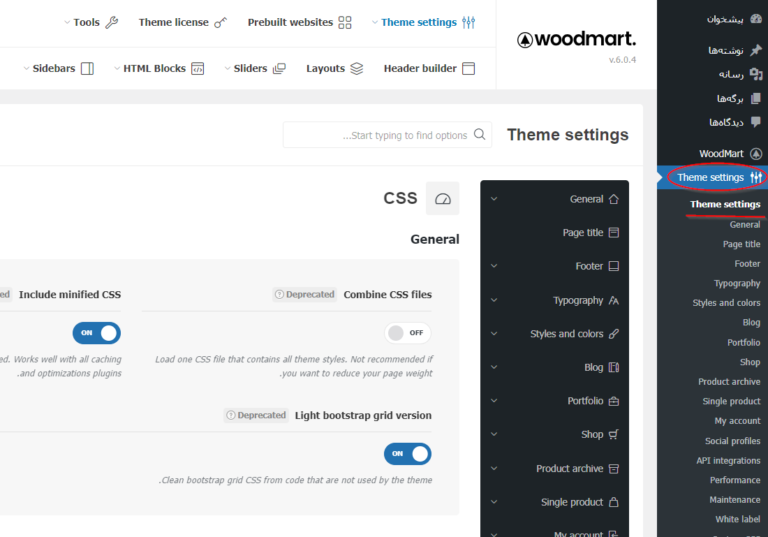Screen dimensions: 768x537
Task: Select Page title in settings panel
Action: 590,233
